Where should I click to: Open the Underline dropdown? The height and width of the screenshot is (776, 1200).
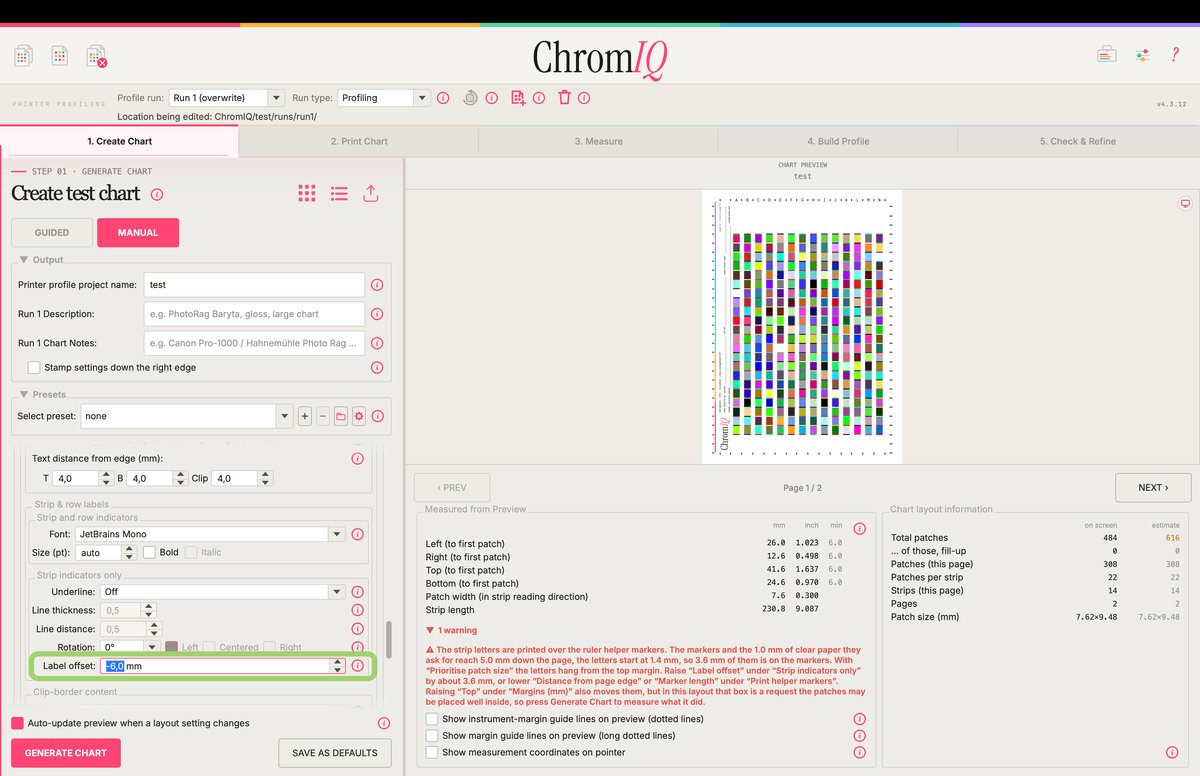coord(223,592)
